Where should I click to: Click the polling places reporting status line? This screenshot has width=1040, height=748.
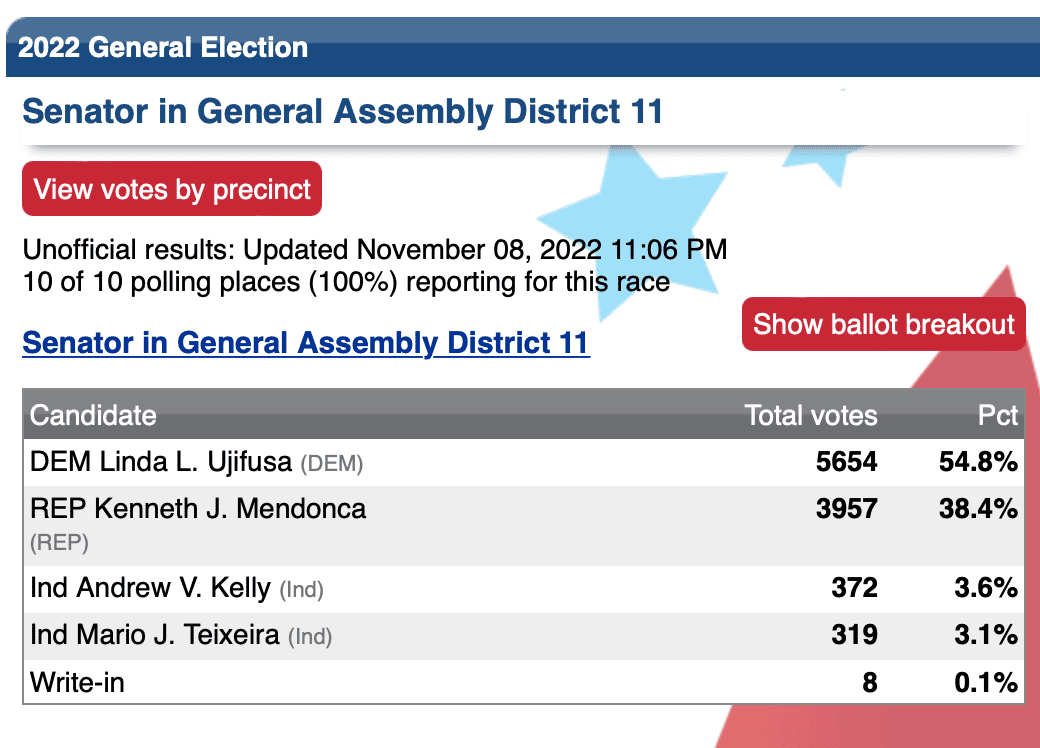click(x=346, y=282)
